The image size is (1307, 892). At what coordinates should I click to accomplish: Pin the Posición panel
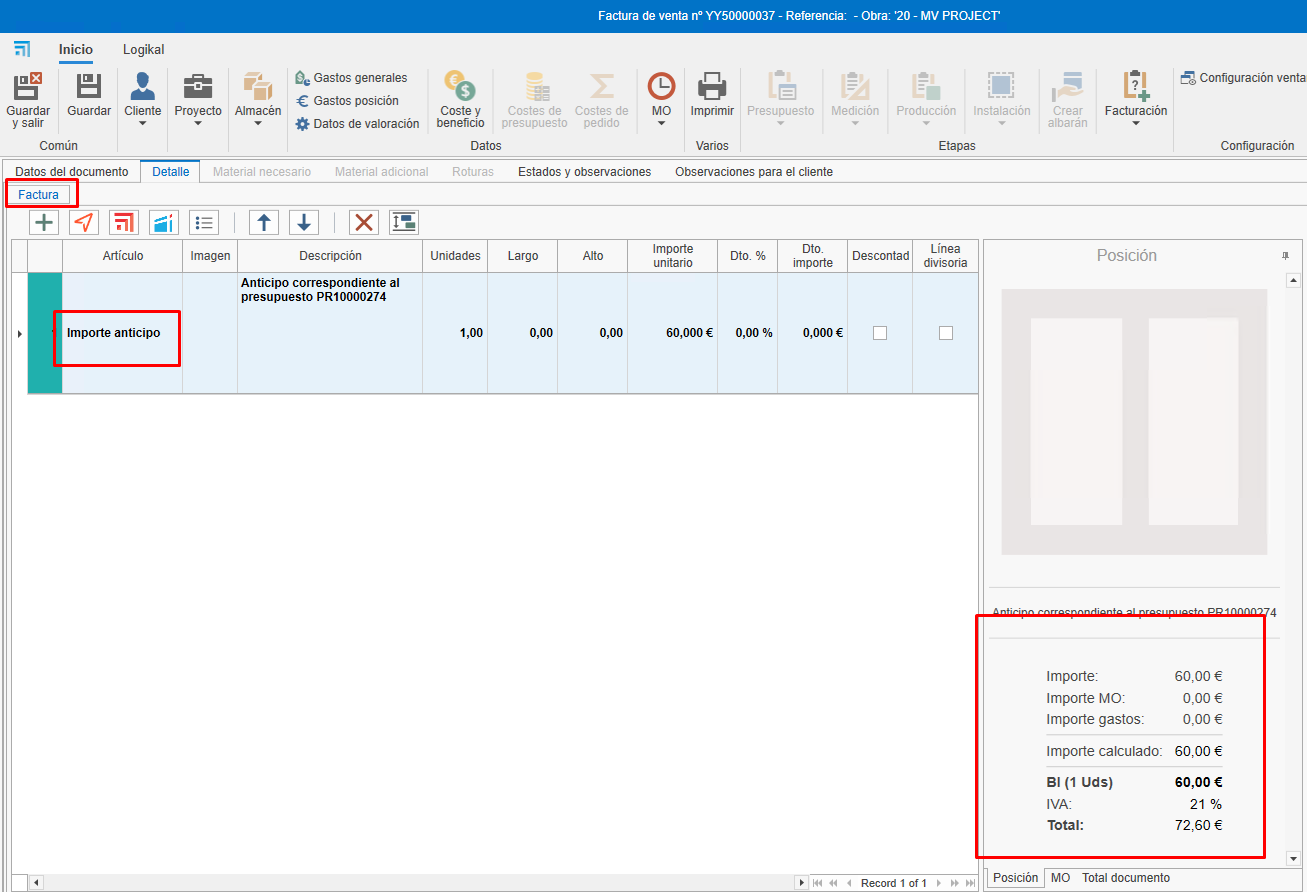[1286, 256]
